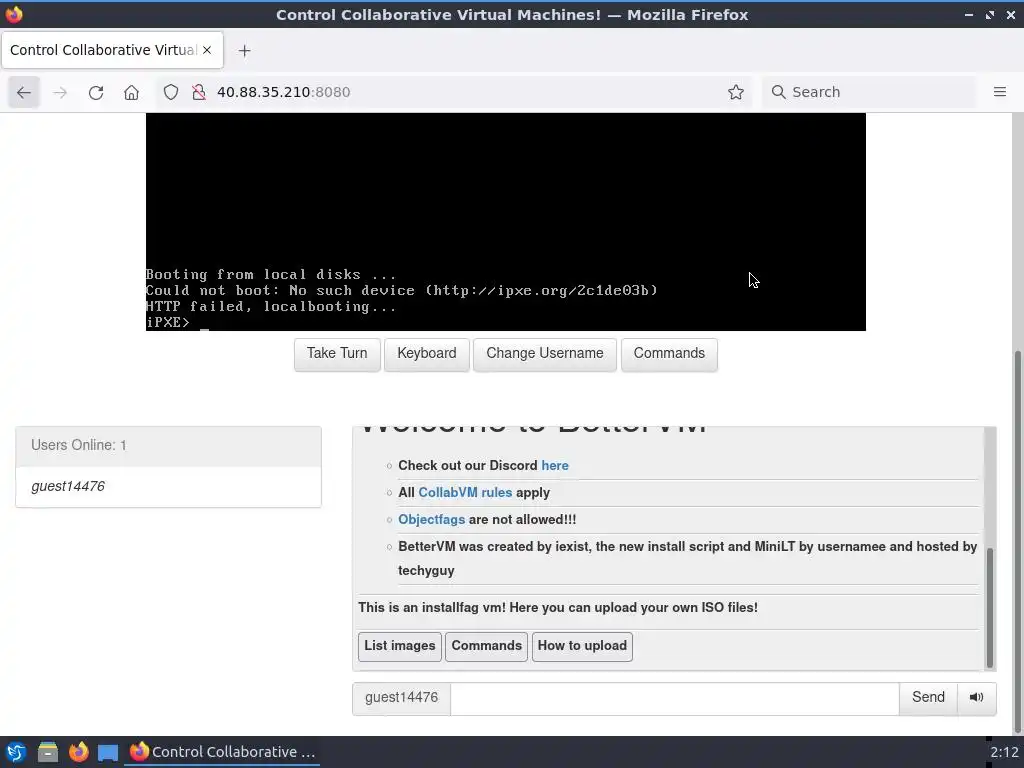Click Take Turn button
This screenshot has height=768, width=1024.
pyautogui.click(x=337, y=354)
